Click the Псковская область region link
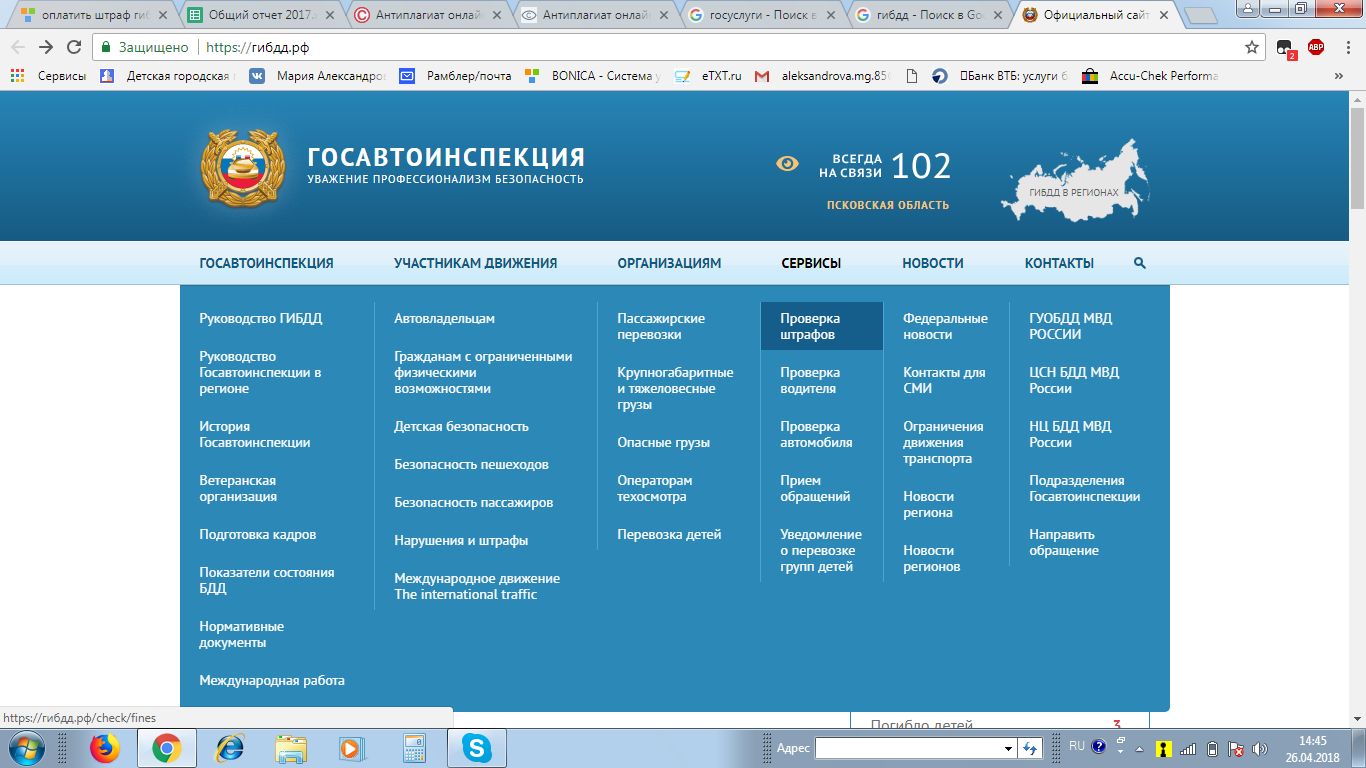1366x768 pixels. 887,205
